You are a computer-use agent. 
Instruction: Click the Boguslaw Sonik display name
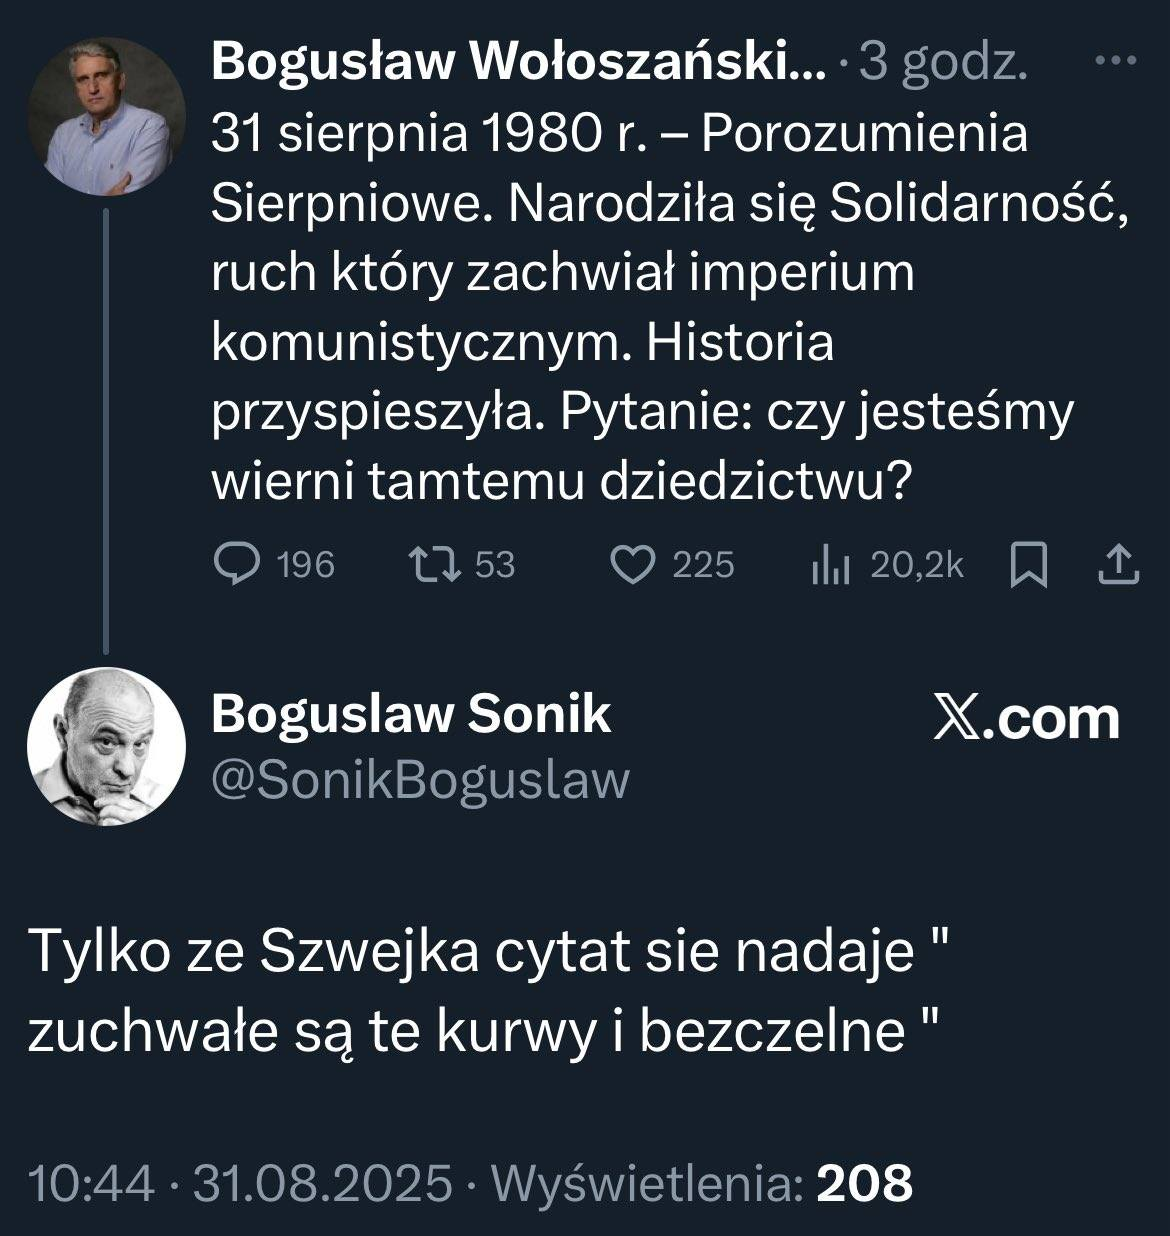(x=411, y=714)
